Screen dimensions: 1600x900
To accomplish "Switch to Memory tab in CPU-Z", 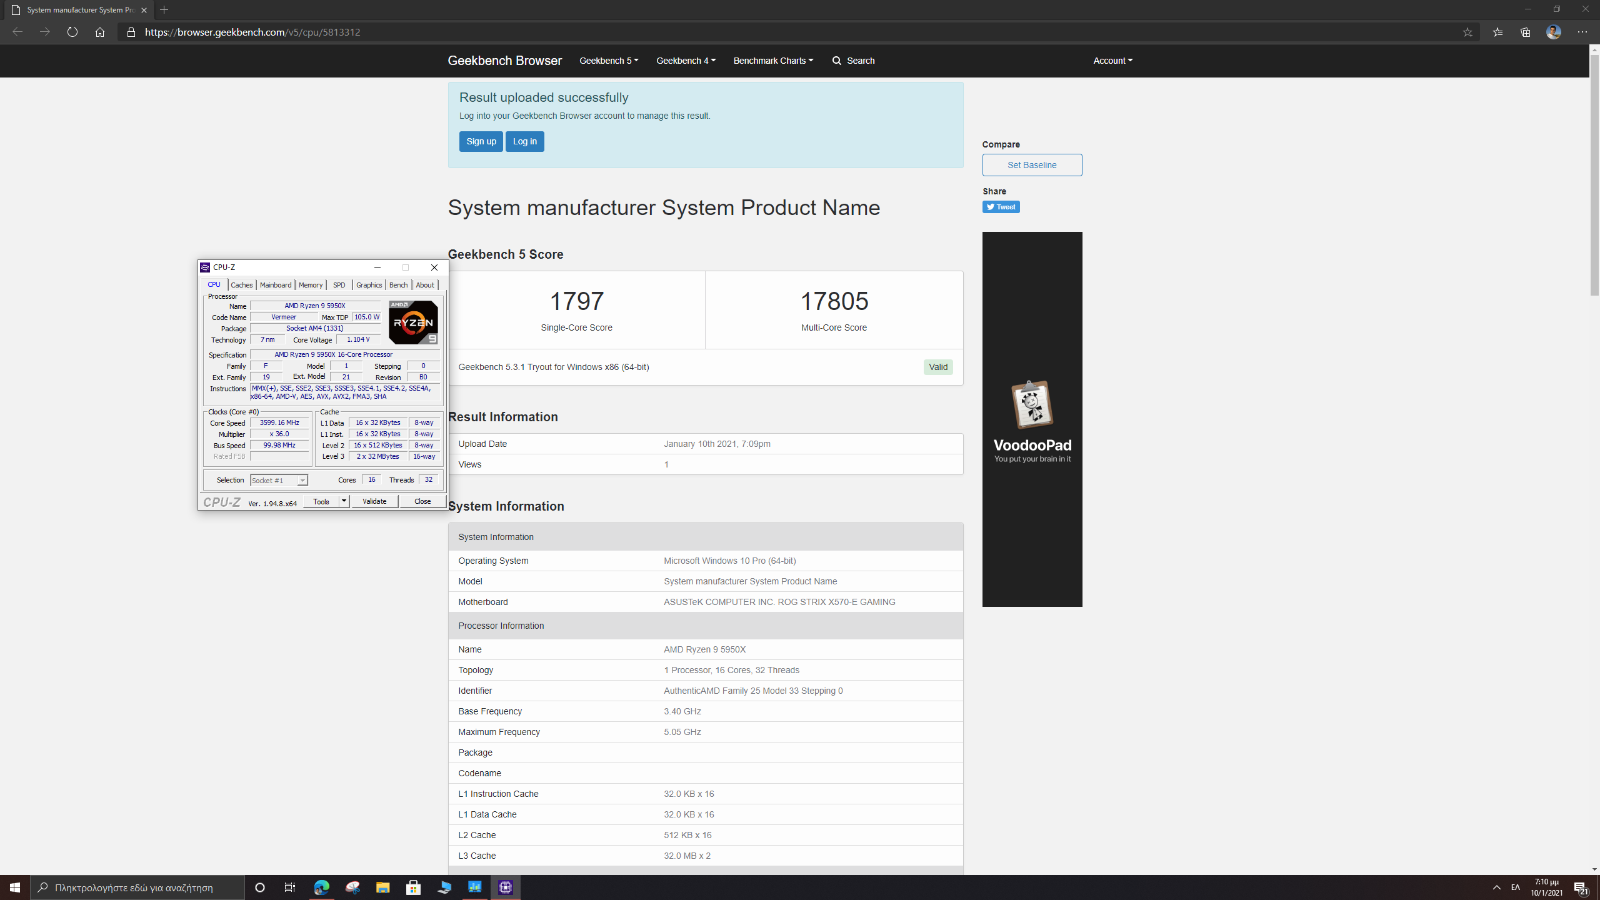I will (311, 285).
